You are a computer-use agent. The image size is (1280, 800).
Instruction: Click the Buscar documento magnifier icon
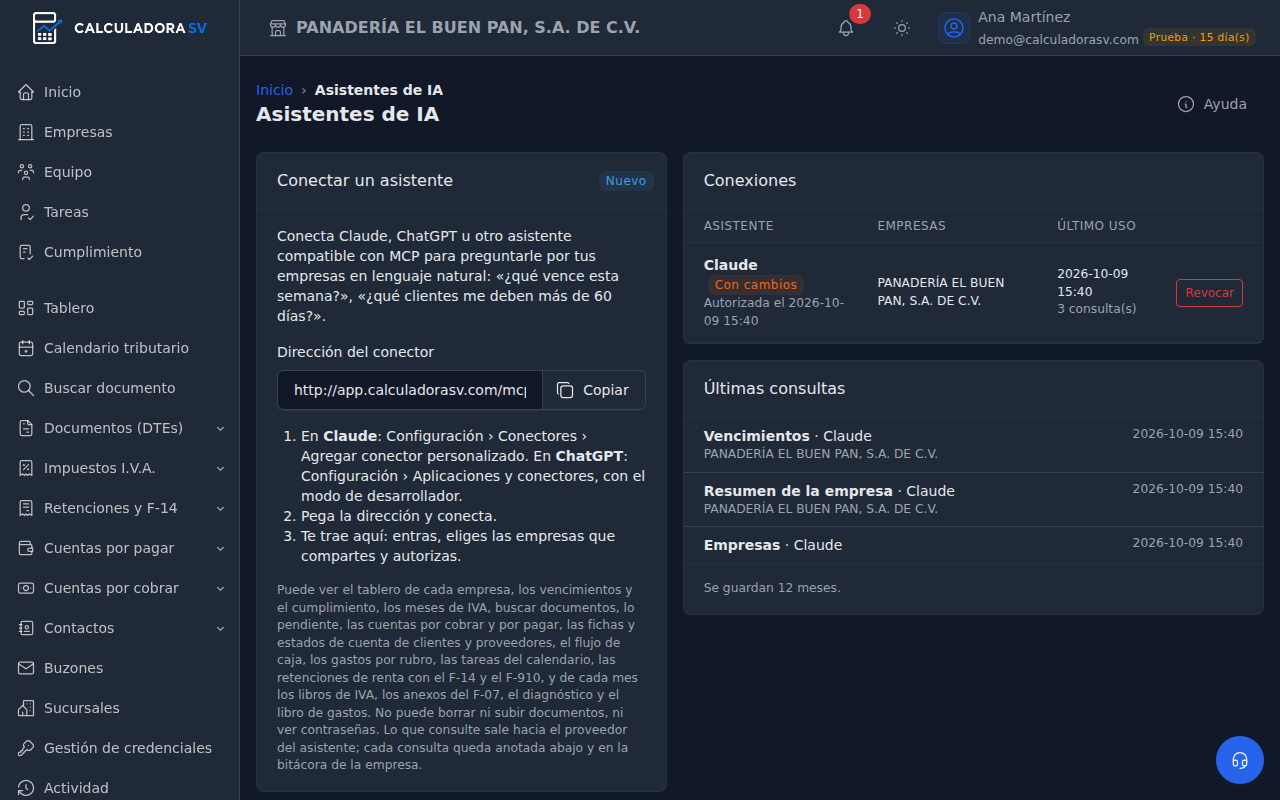(x=26, y=388)
